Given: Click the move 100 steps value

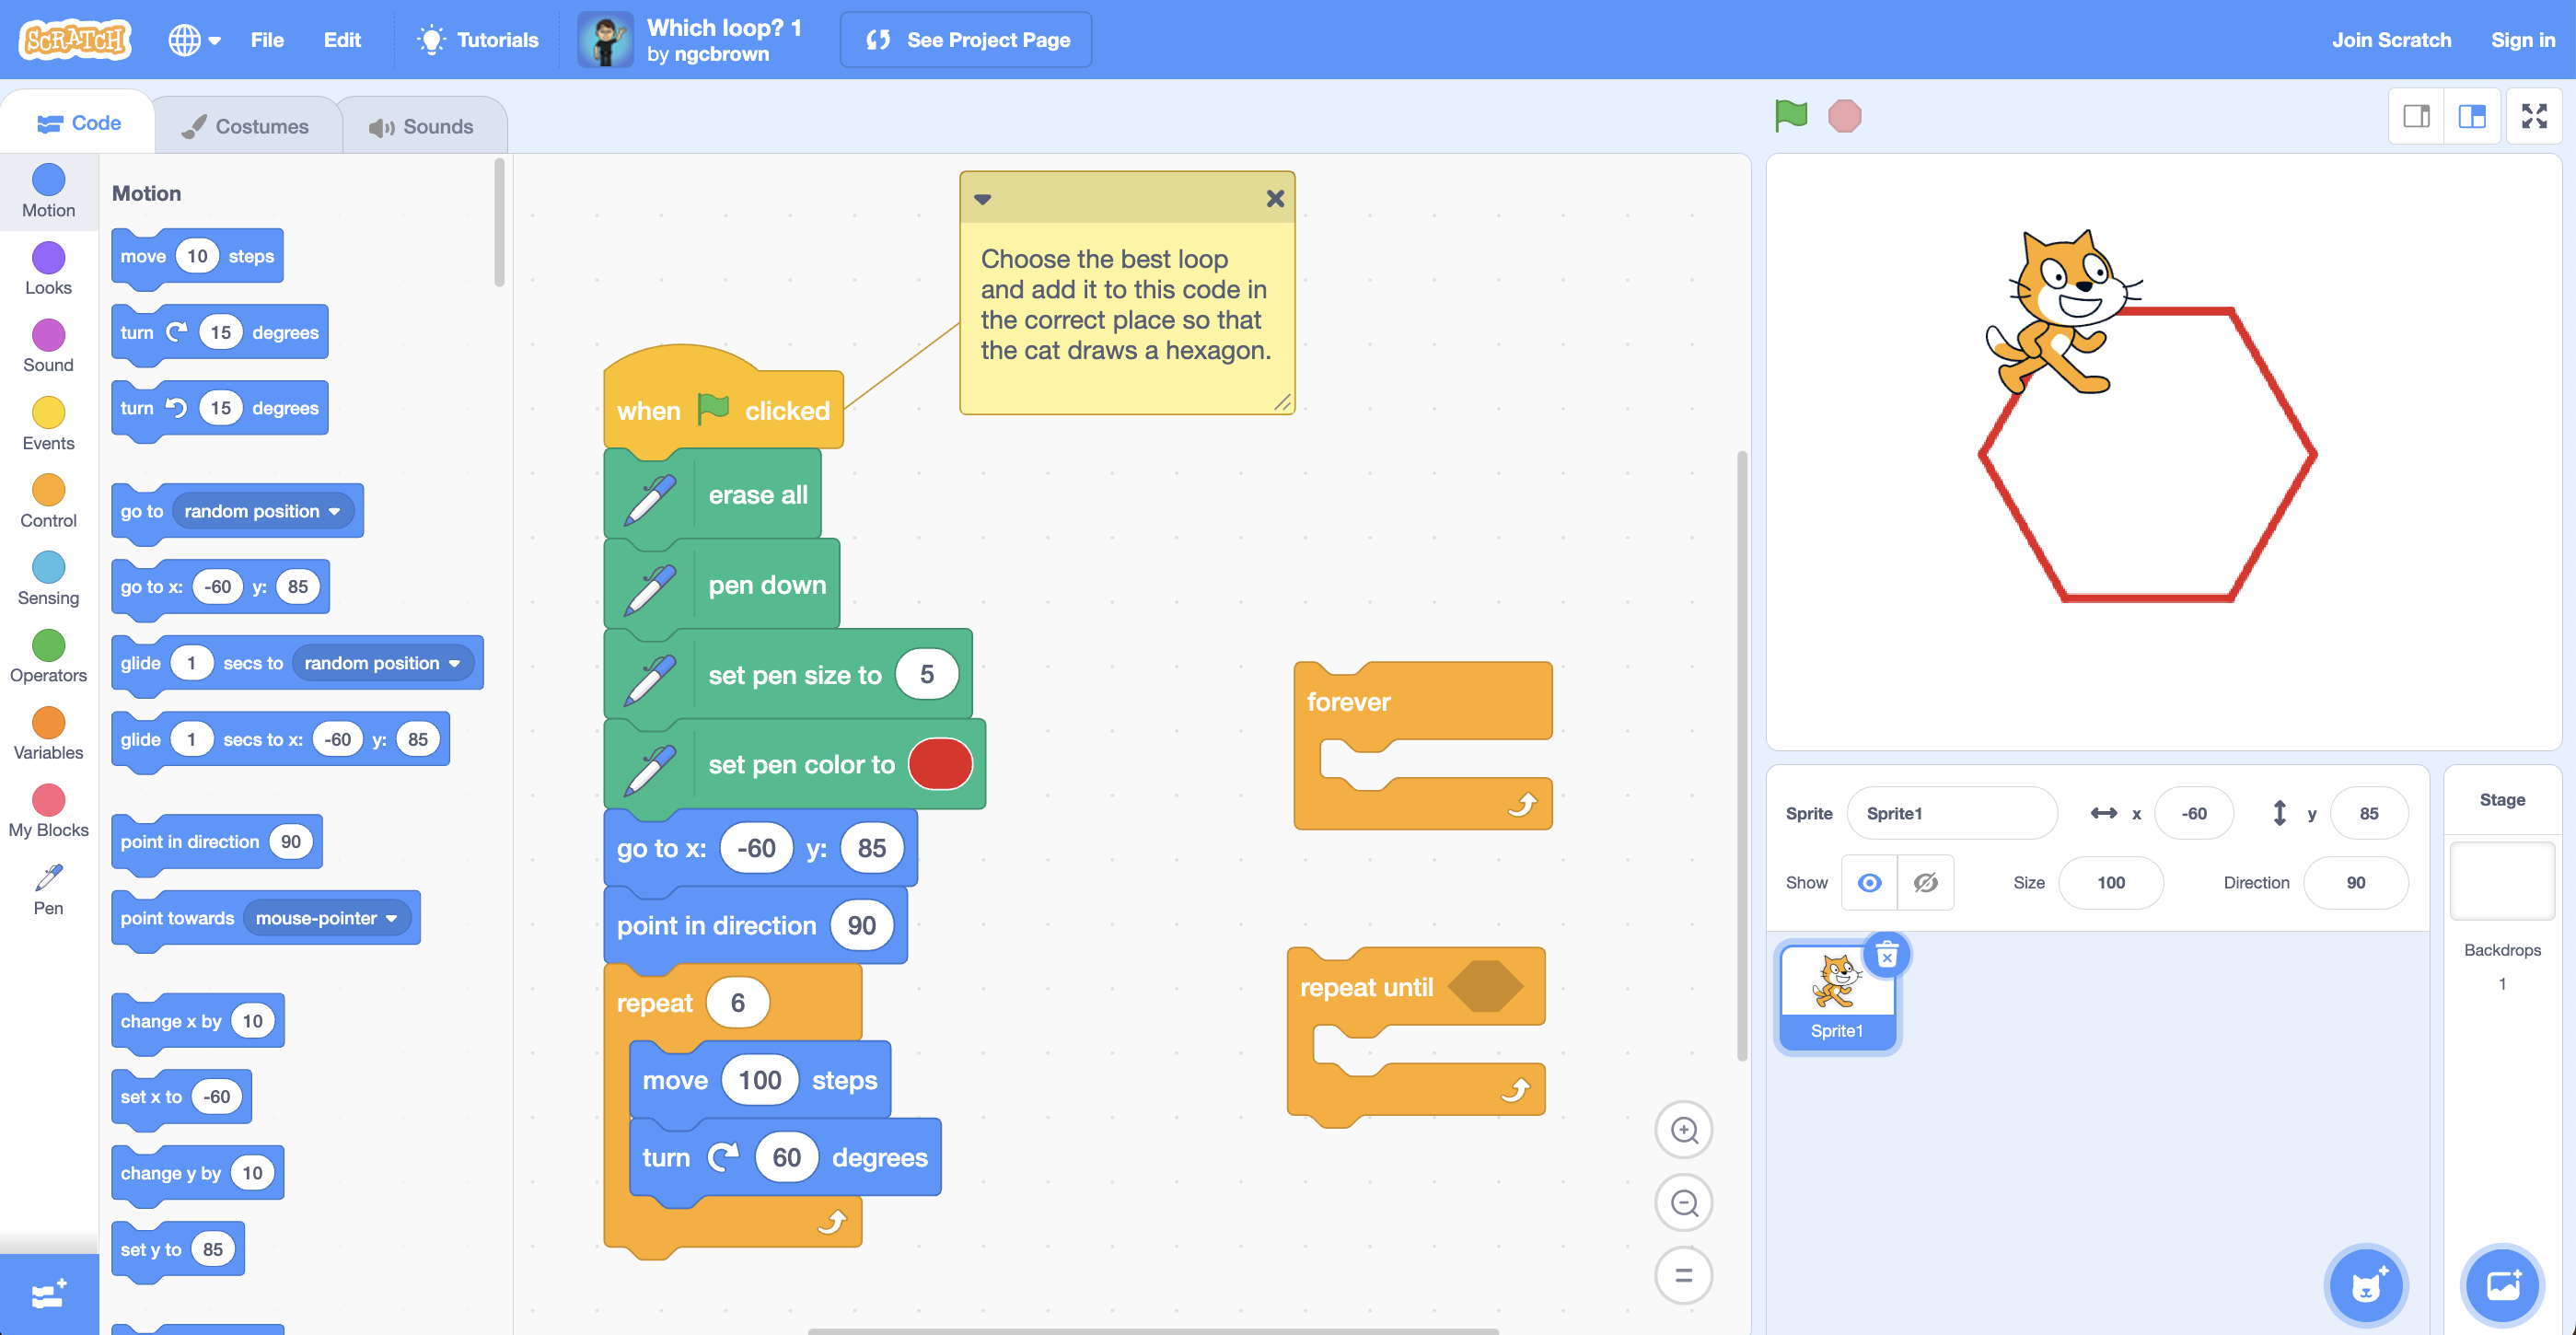Looking at the screenshot, I should (x=759, y=1079).
